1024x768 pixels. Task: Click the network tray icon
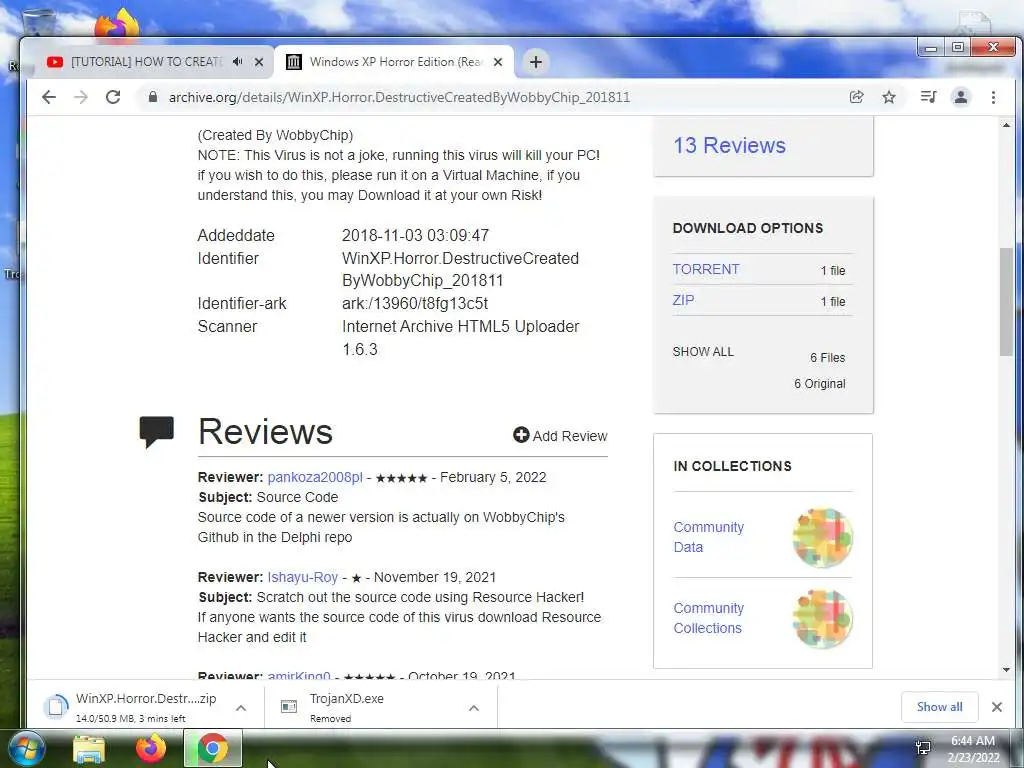point(923,748)
